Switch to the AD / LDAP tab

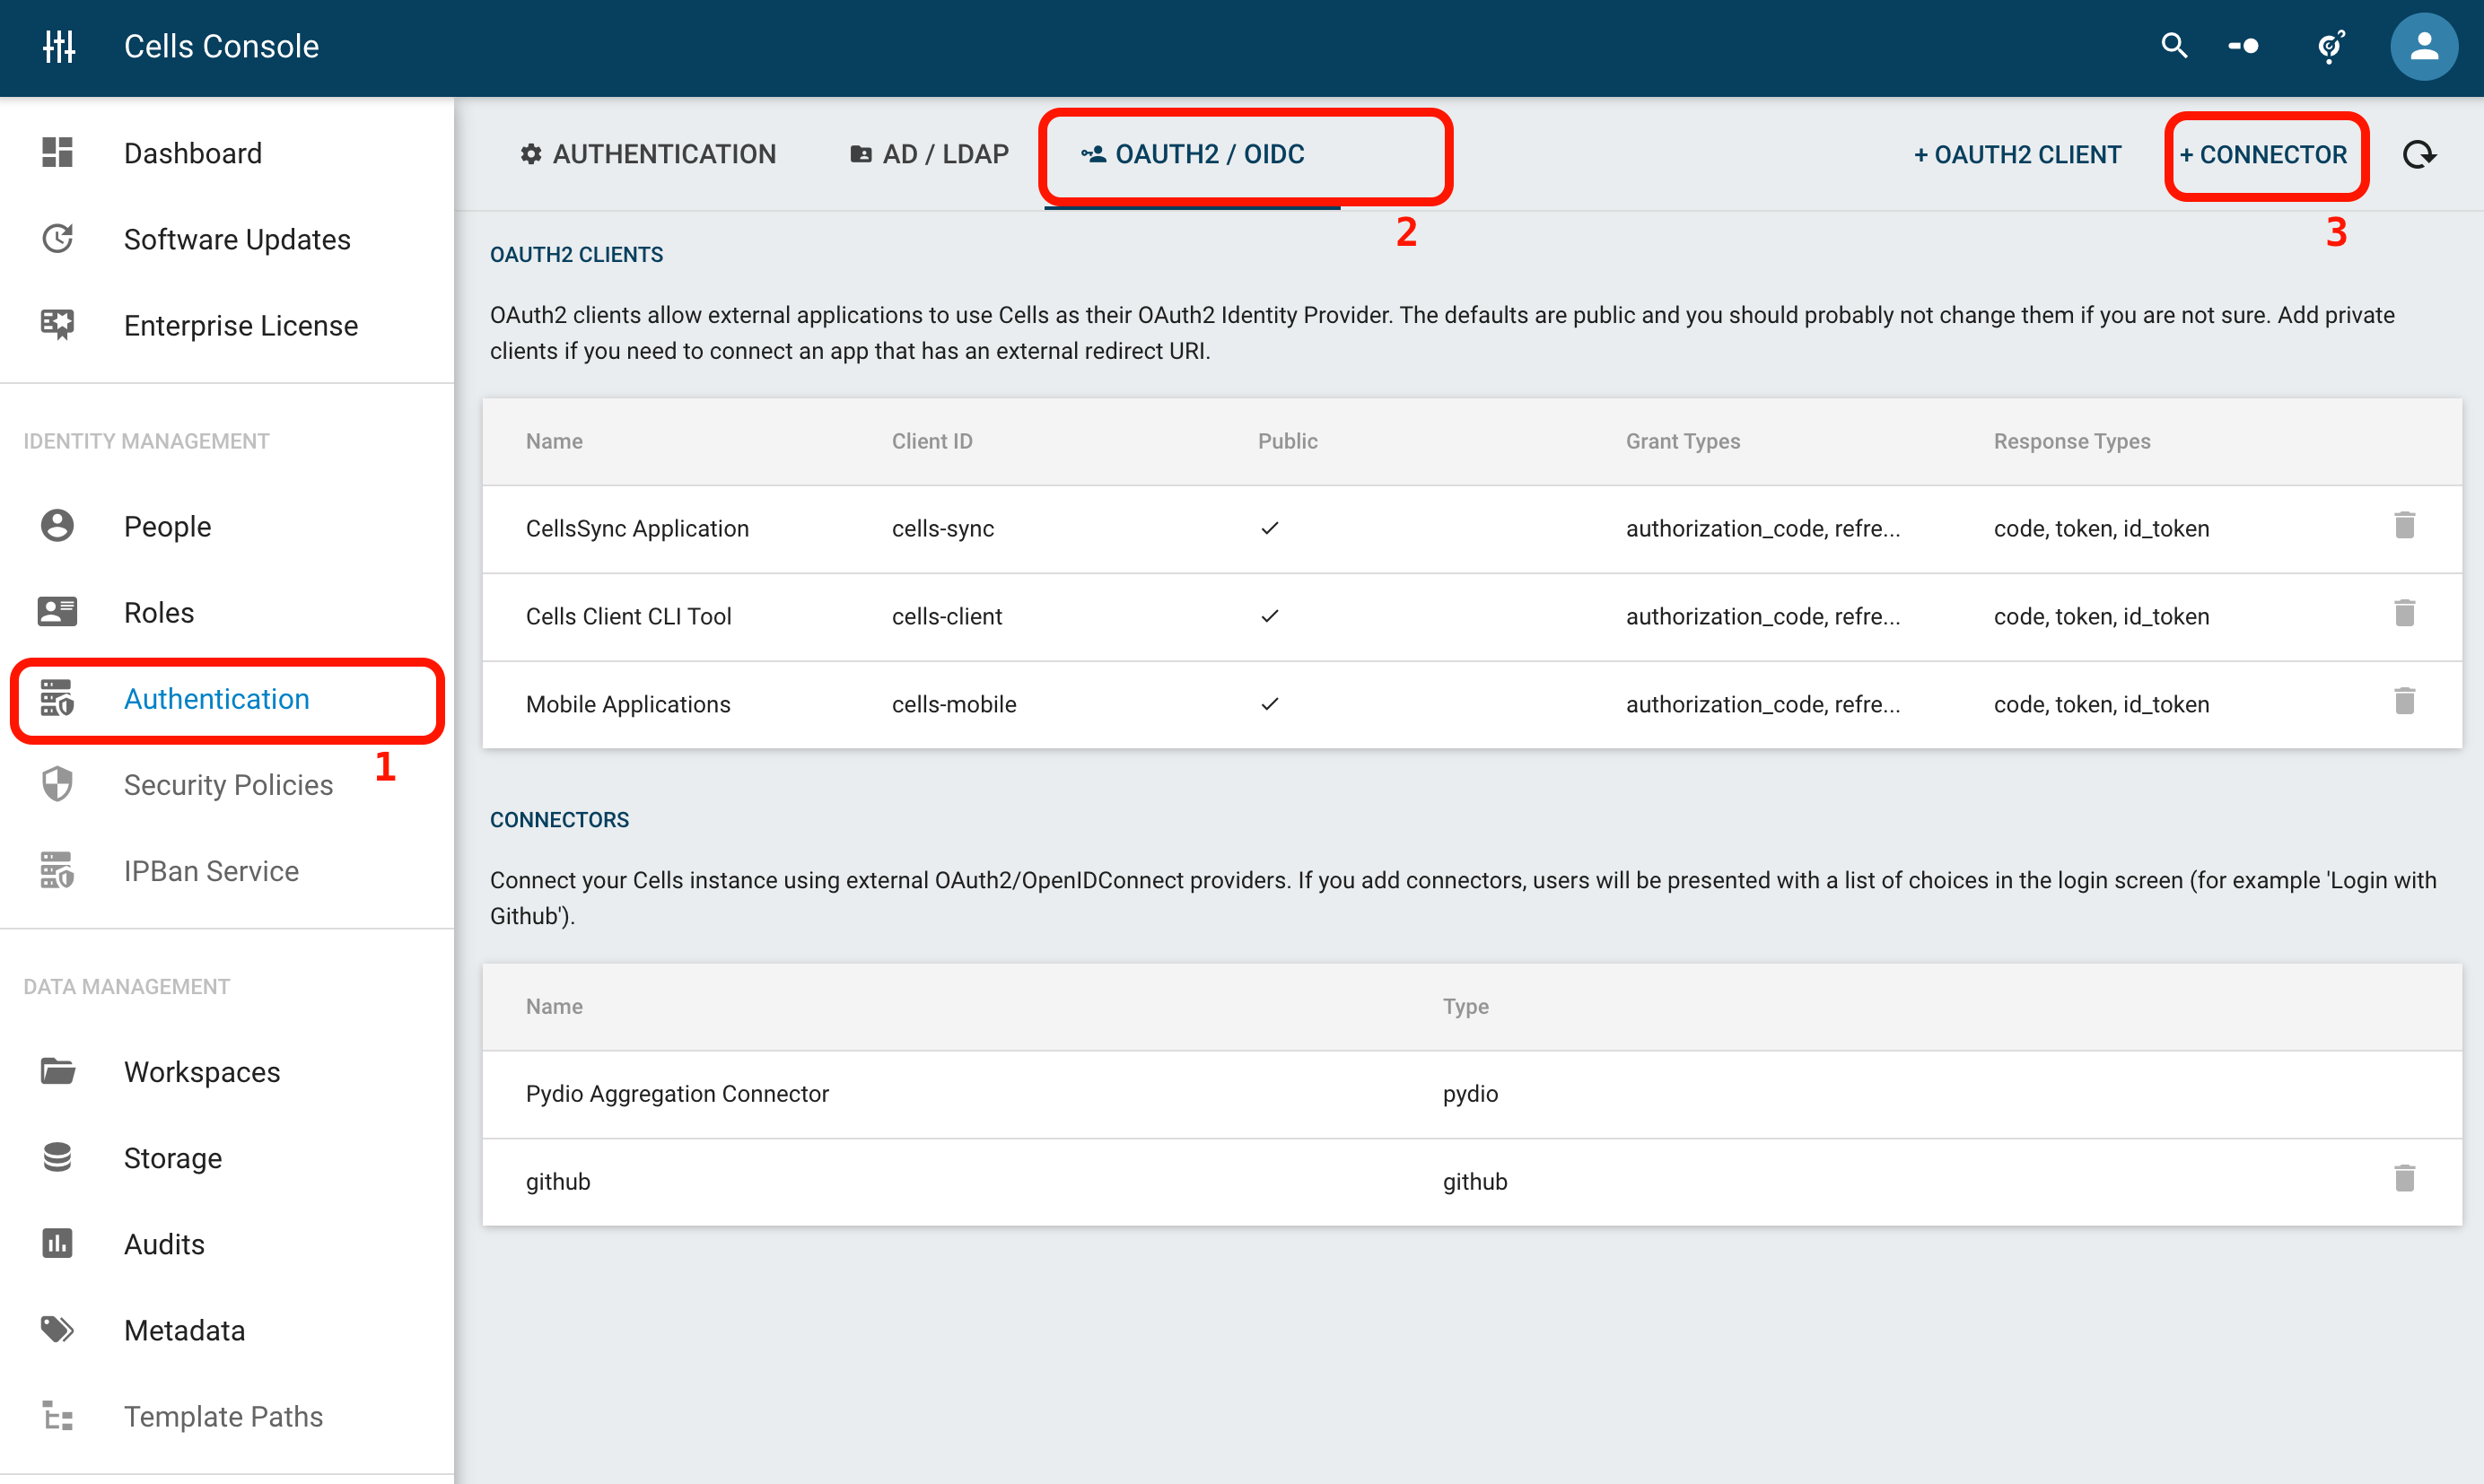coord(929,154)
